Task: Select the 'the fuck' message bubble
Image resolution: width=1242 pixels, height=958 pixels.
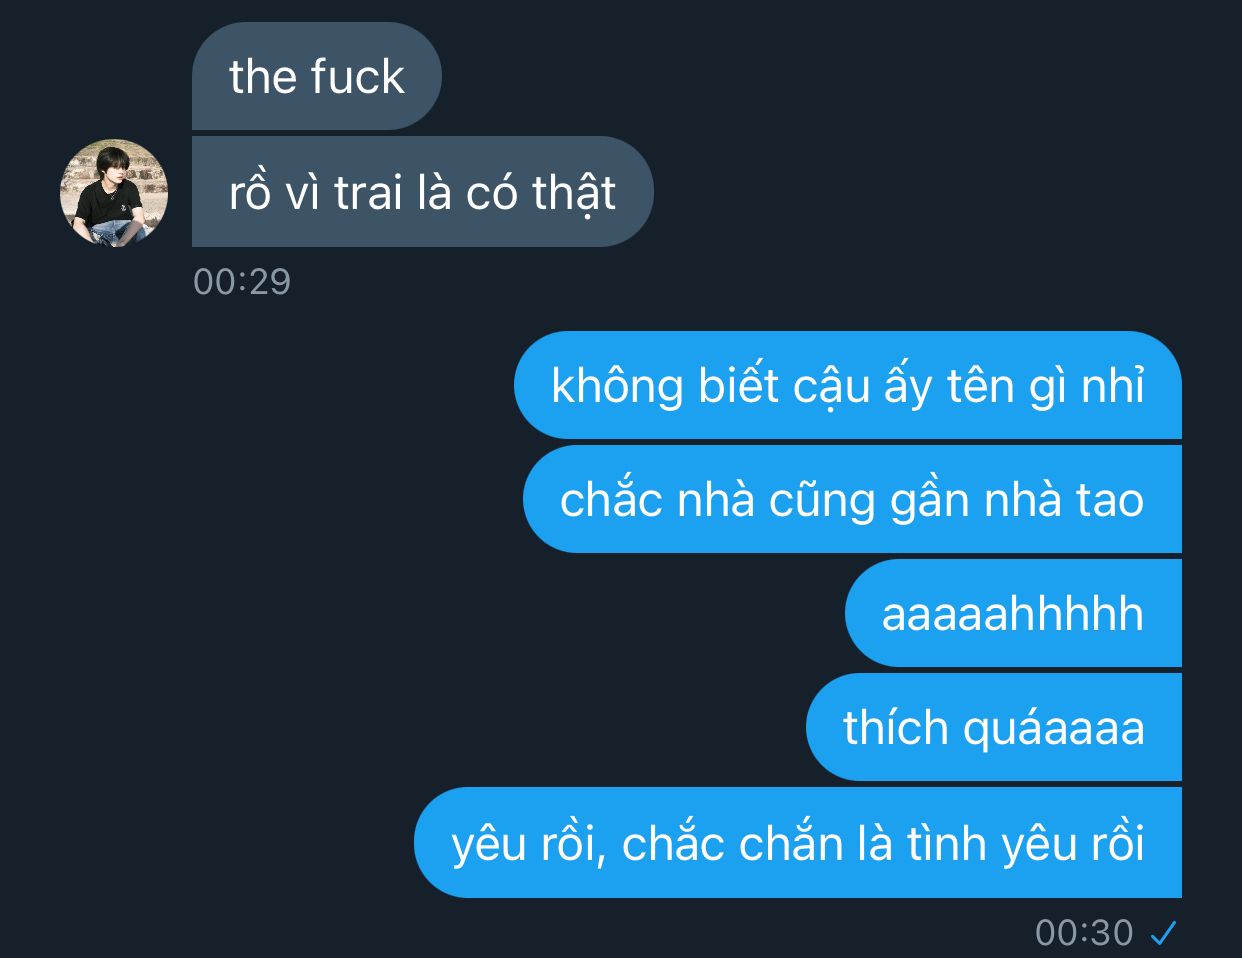Action: 316,76
